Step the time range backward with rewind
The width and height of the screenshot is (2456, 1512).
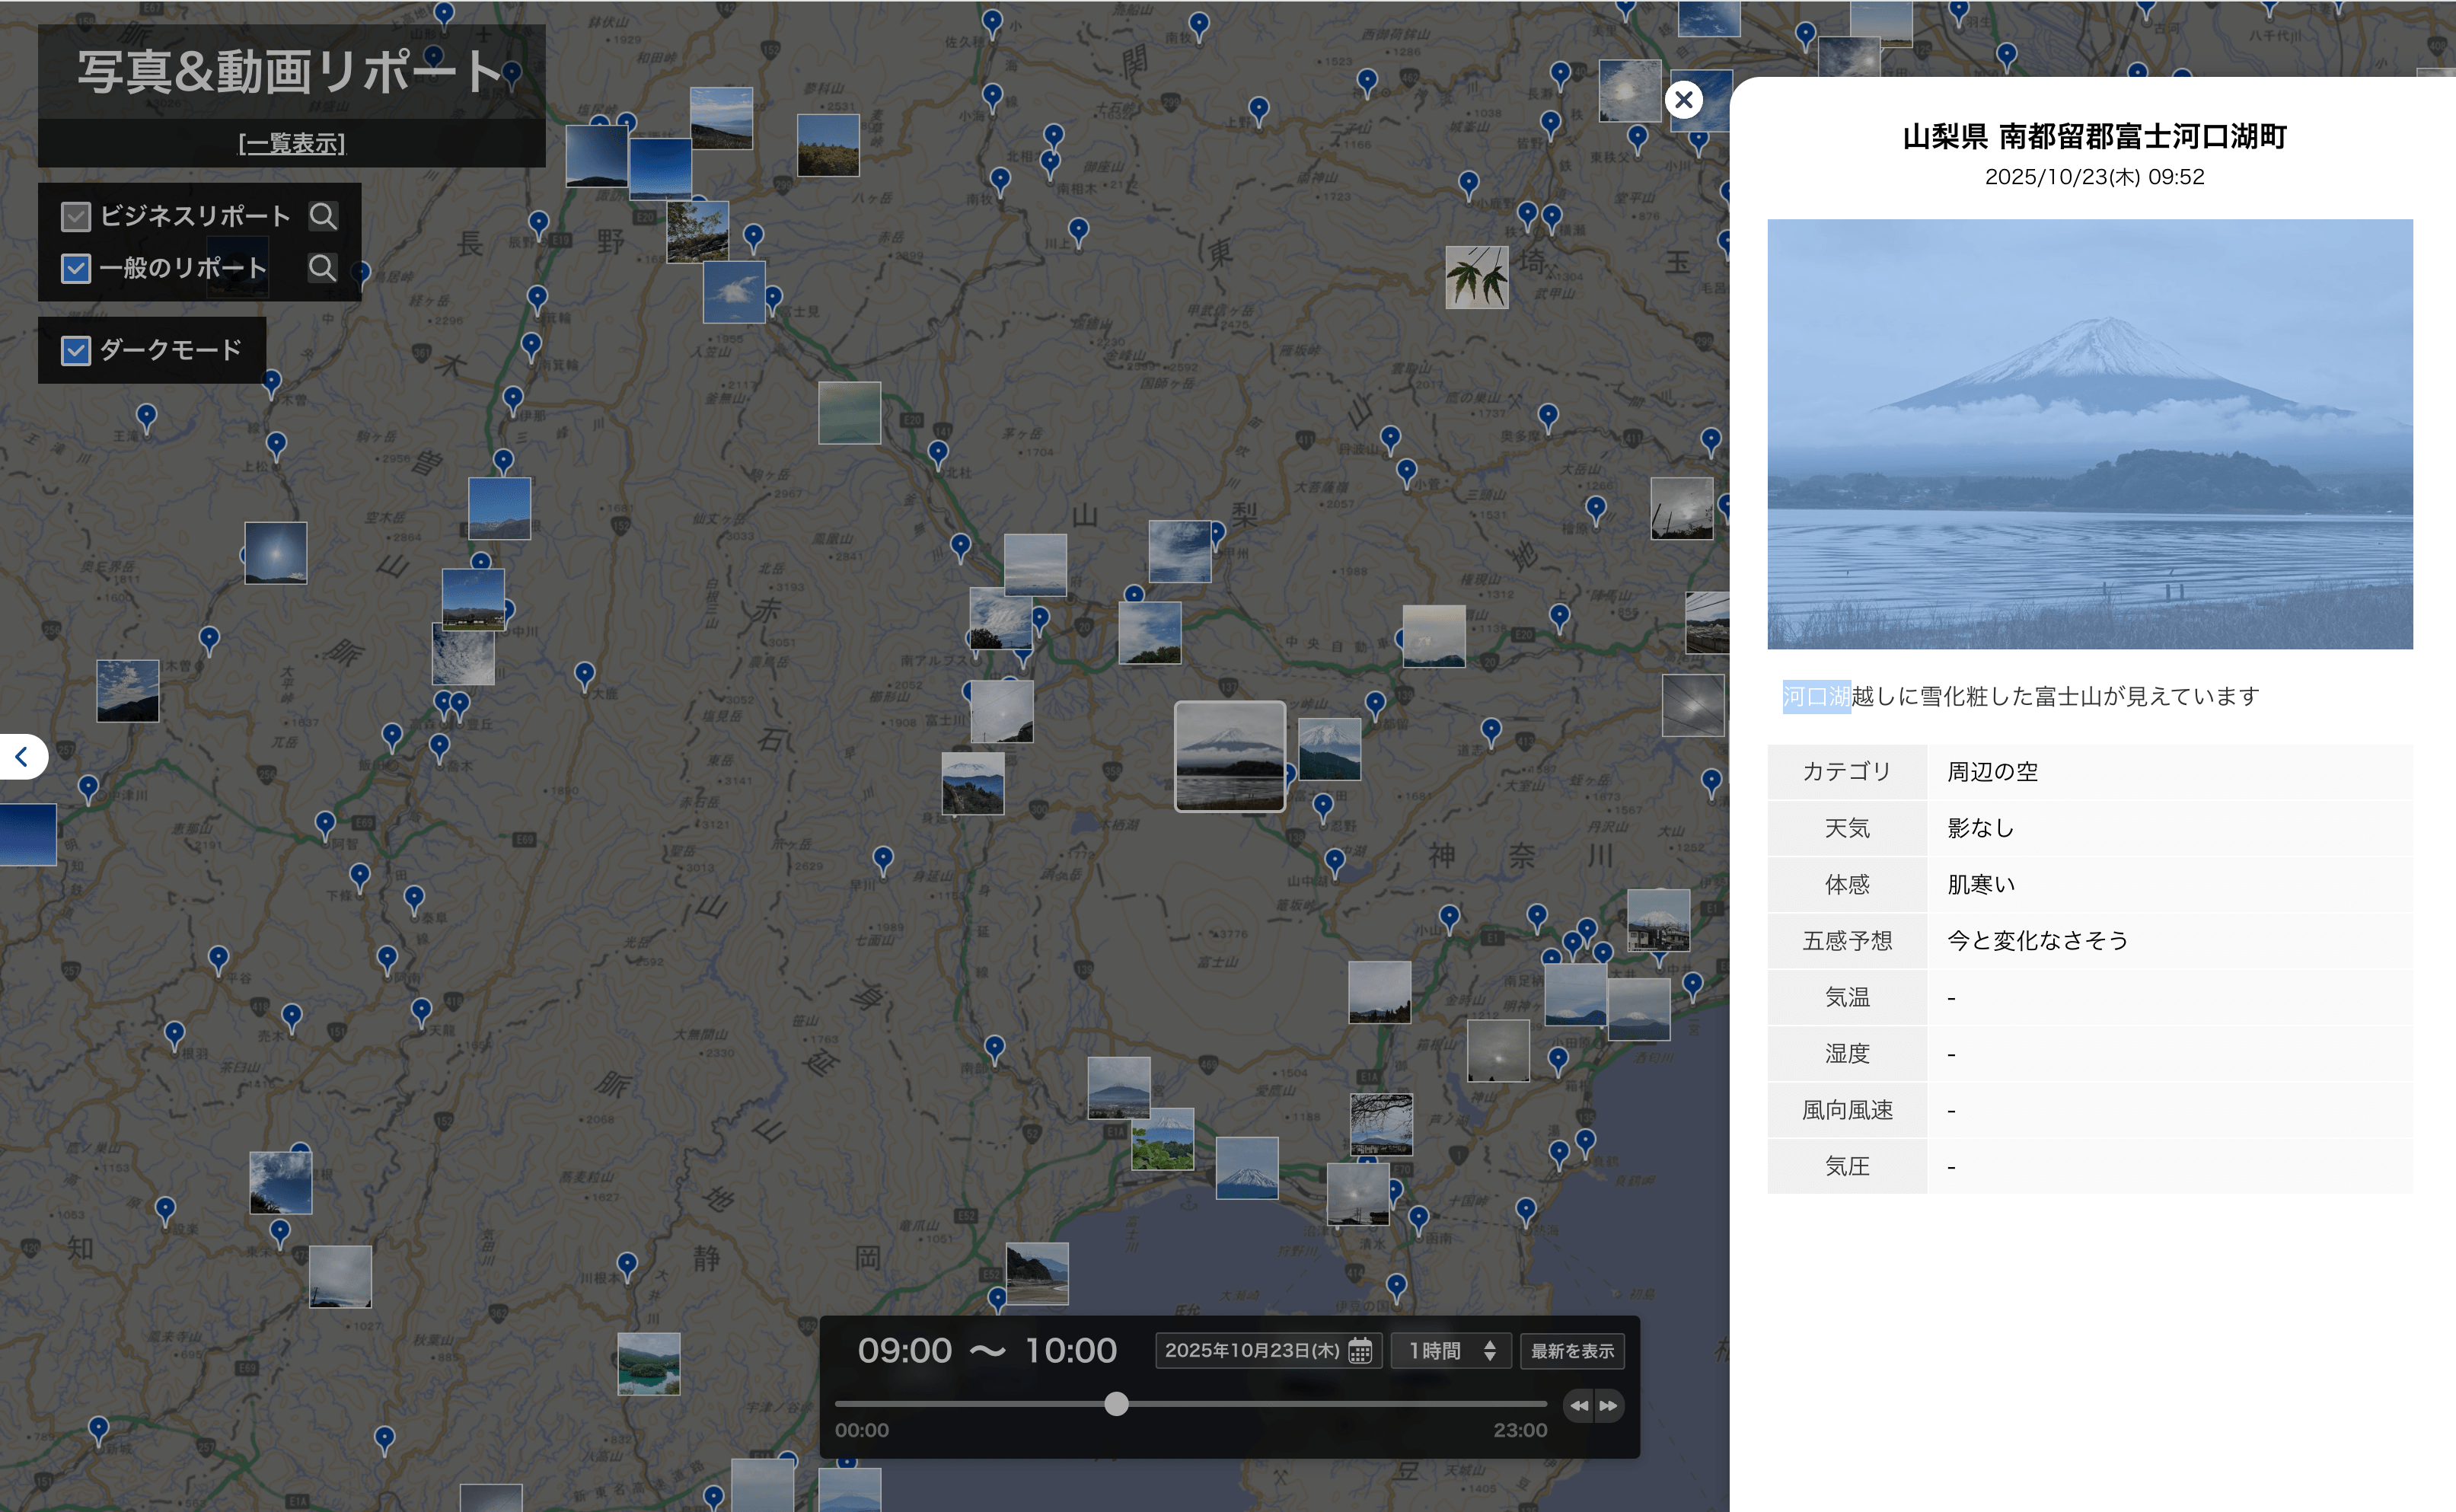[1579, 1405]
